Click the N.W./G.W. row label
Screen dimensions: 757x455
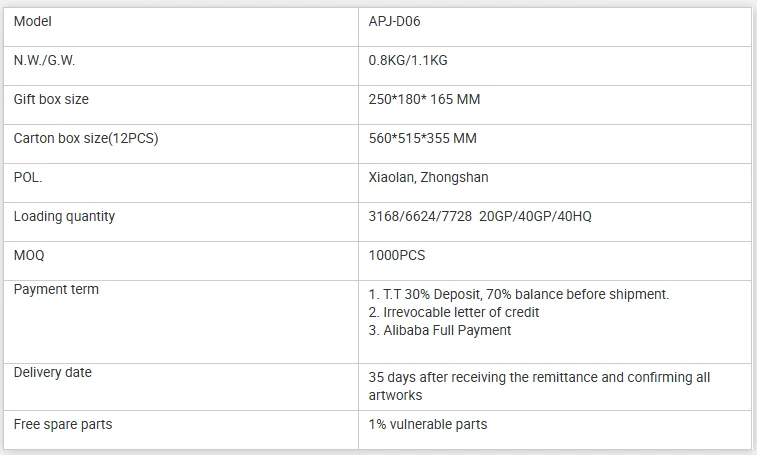click(44, 60)
